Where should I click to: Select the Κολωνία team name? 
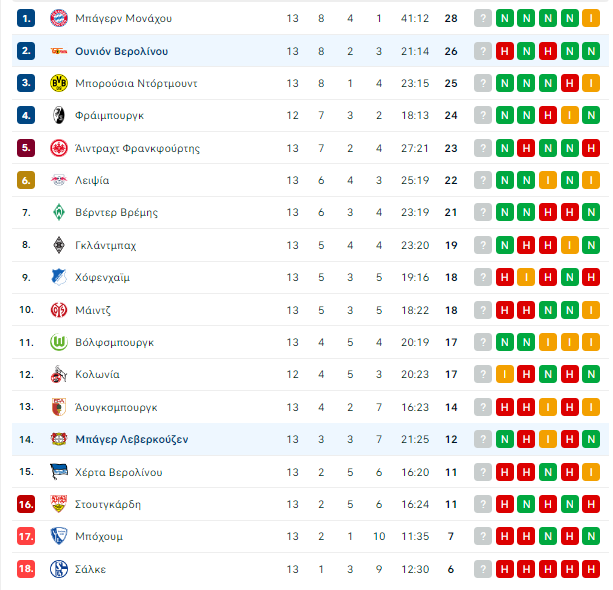97,375
